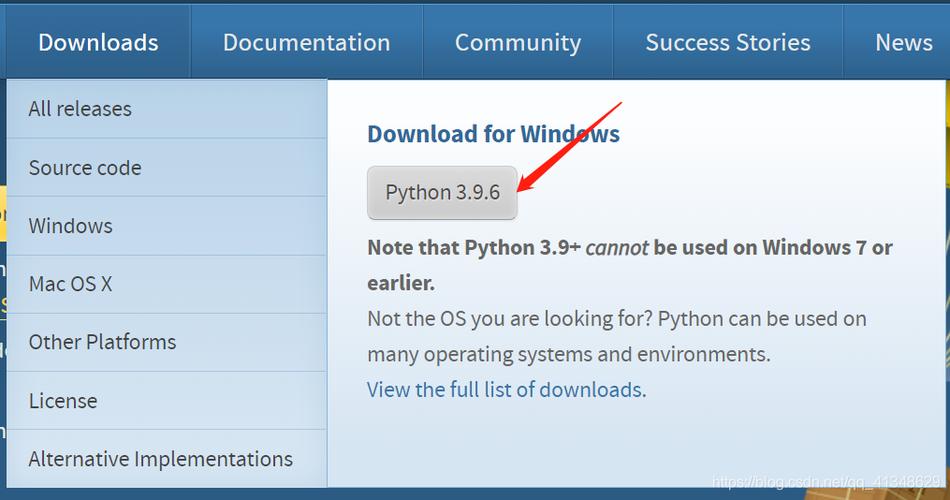Screen dimensions: 950x500
Task: Select All releases in Downloads menu
Action: pyautogui.click(x=167, y=109)
